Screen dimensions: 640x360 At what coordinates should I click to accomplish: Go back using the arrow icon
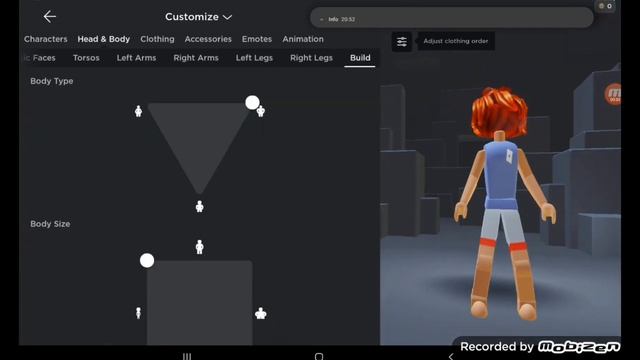(x=49, y=17)
